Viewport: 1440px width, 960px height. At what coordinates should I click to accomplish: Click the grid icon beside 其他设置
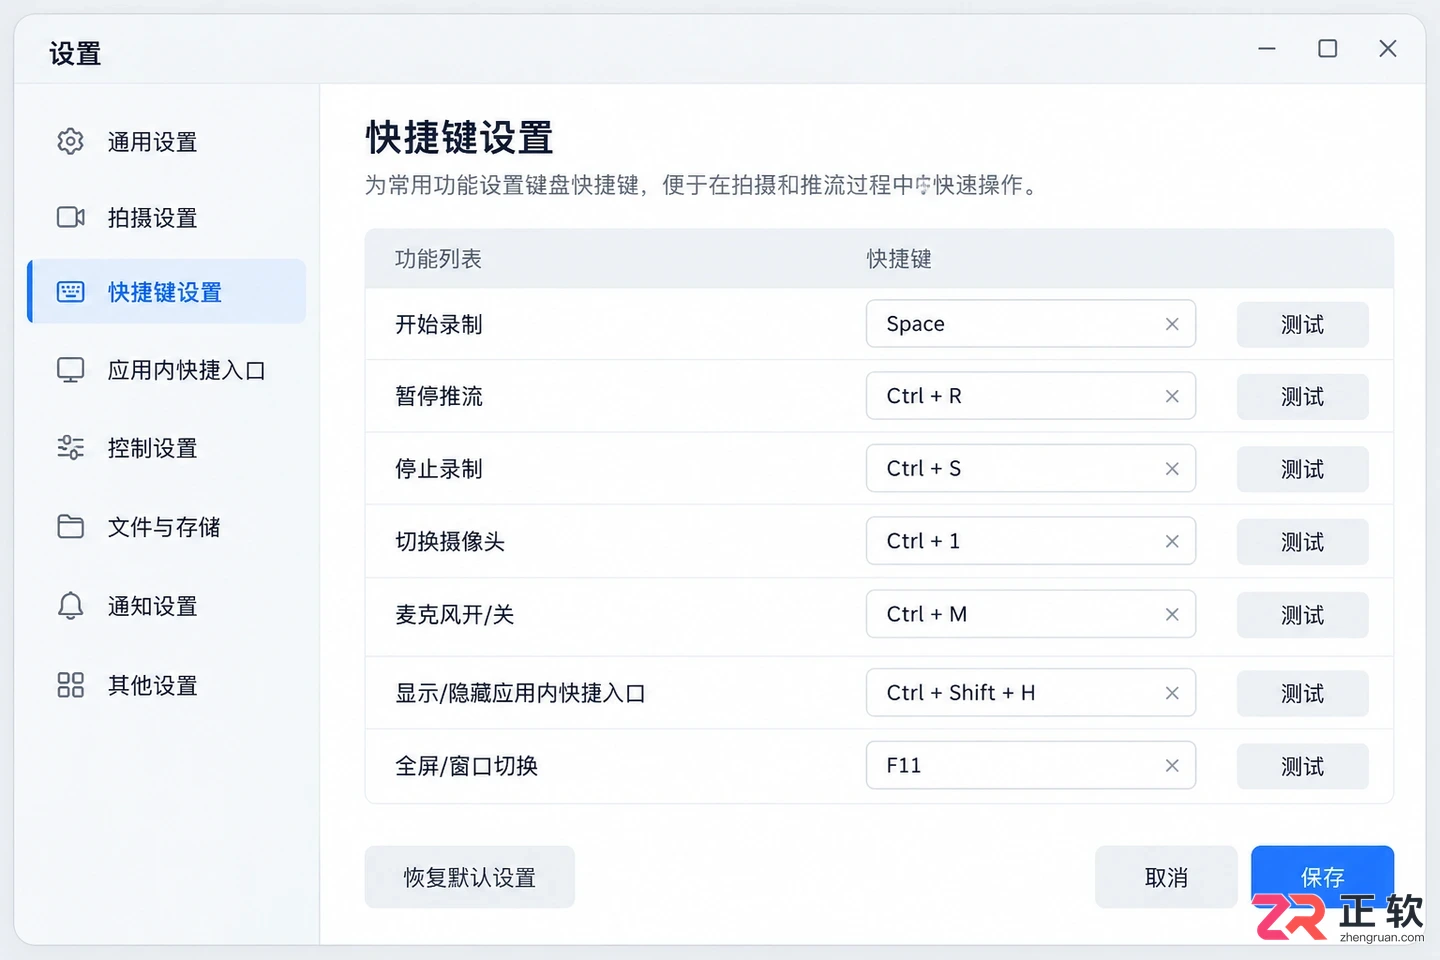70,685
